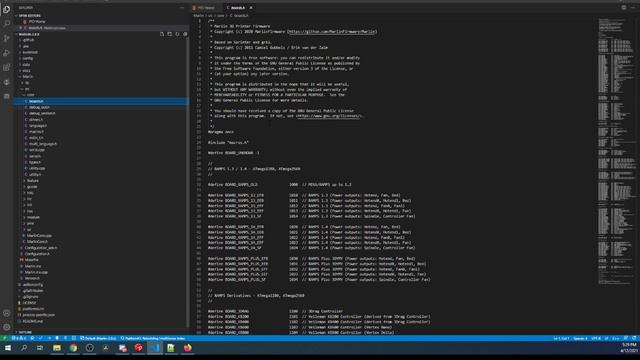Expand the config folder
The image size is (640, 360).
click(28, 58)
